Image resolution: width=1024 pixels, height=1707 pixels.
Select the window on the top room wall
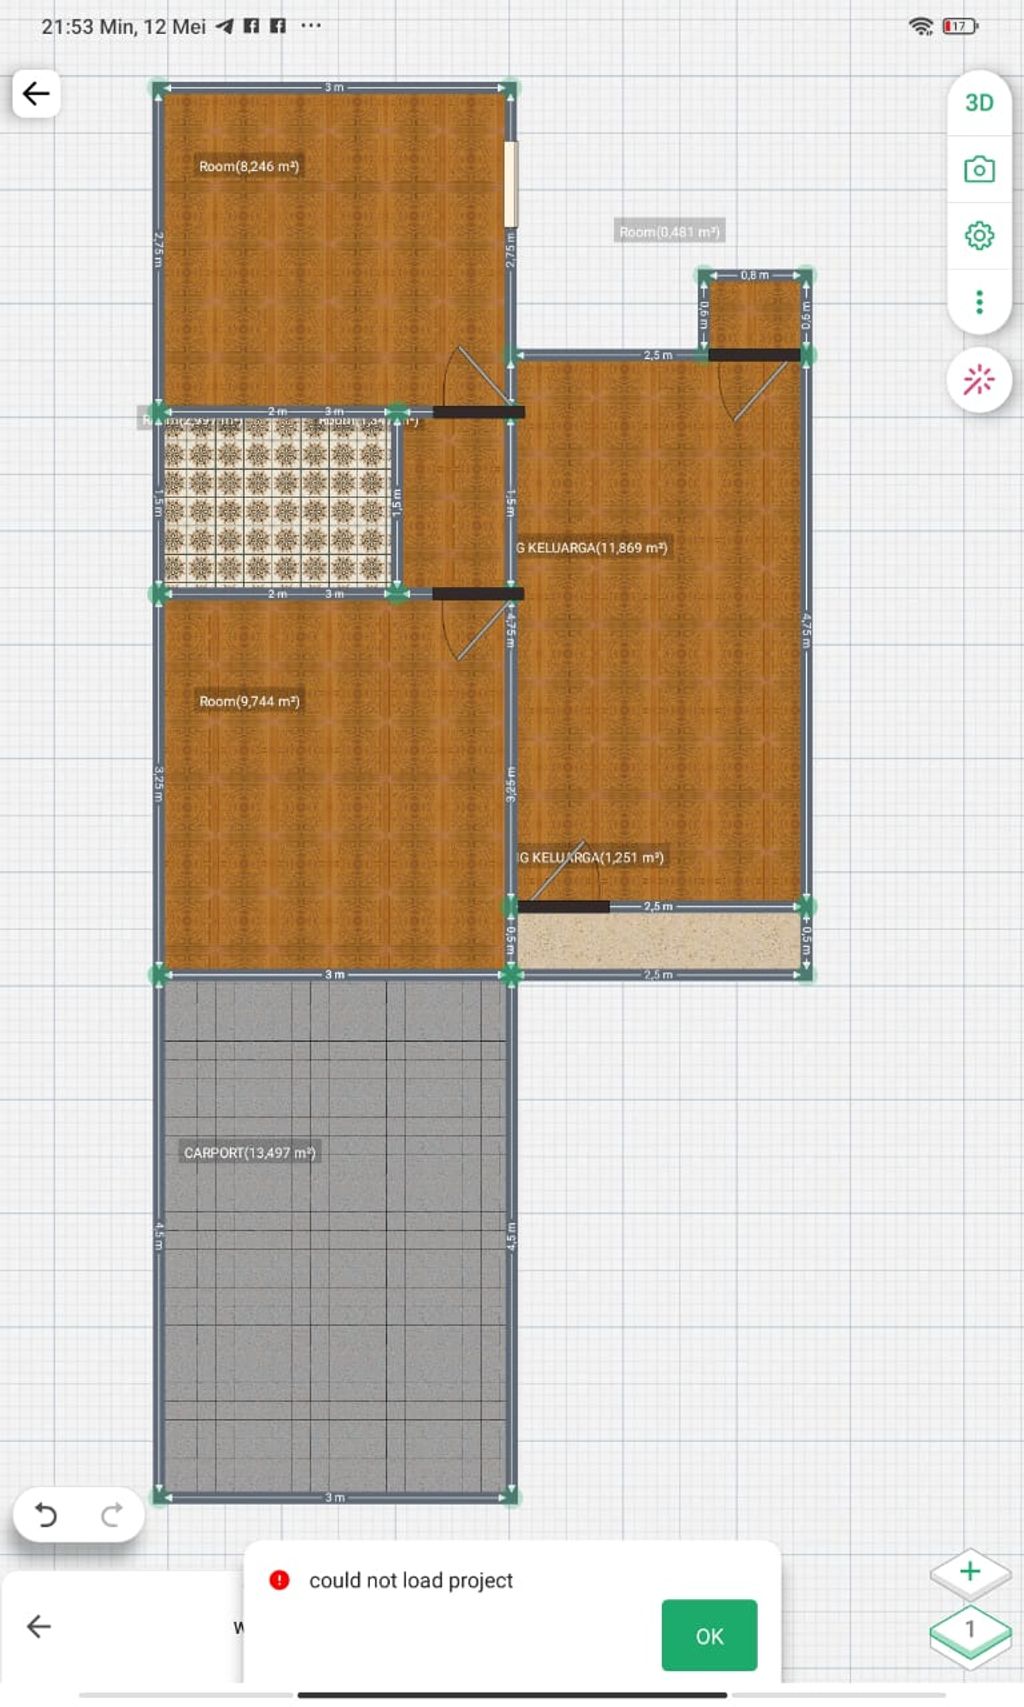pos(510,184)
